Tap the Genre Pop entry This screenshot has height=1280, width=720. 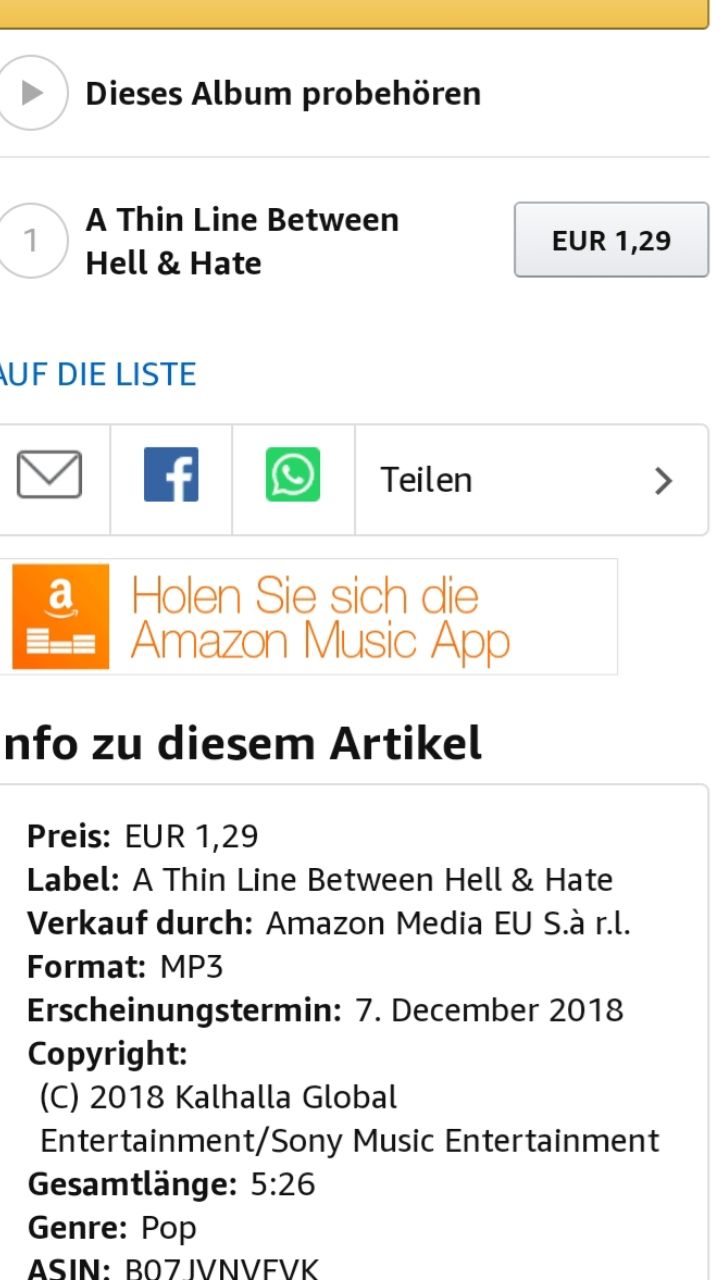[x=112, y=1228]
